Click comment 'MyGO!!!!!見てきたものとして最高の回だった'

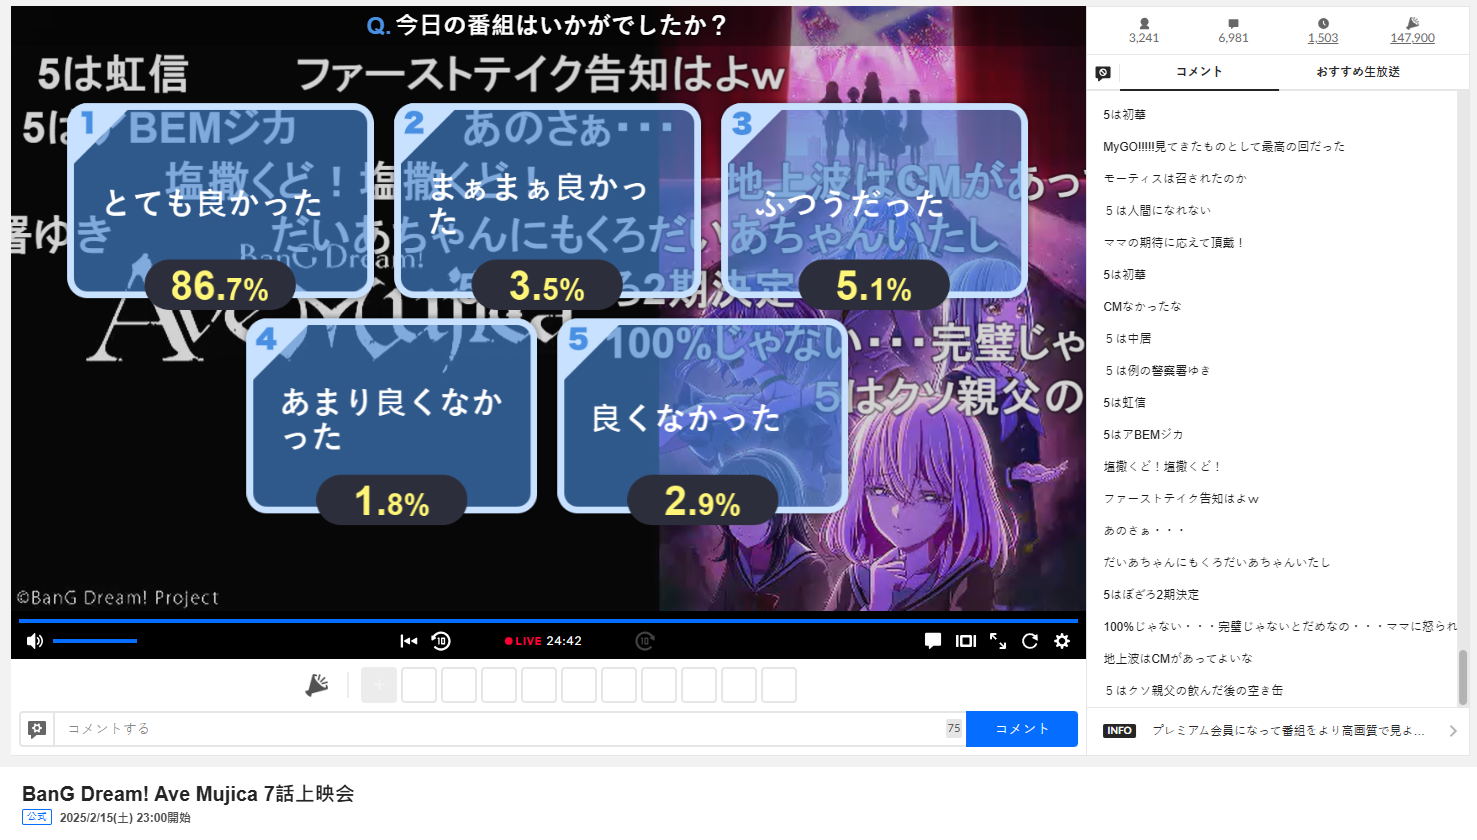pos(1223,147)
